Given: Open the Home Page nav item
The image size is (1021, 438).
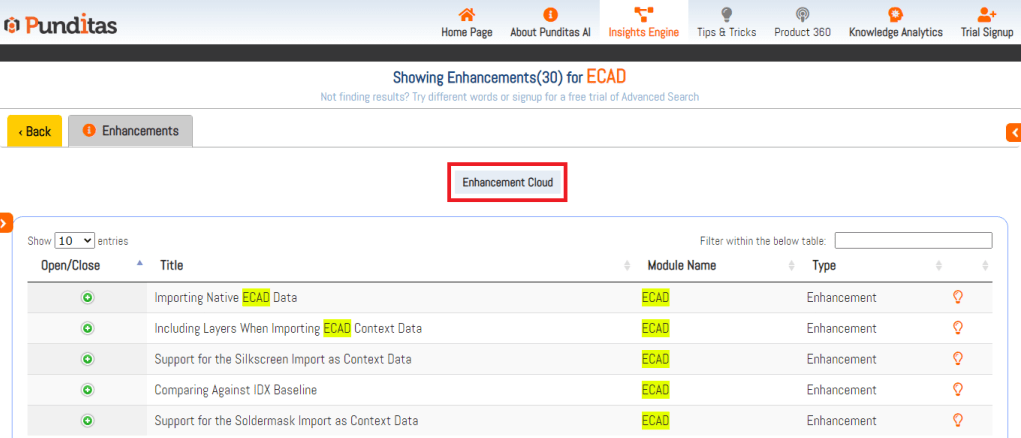Looking at the screenshot, I should 467,22.
